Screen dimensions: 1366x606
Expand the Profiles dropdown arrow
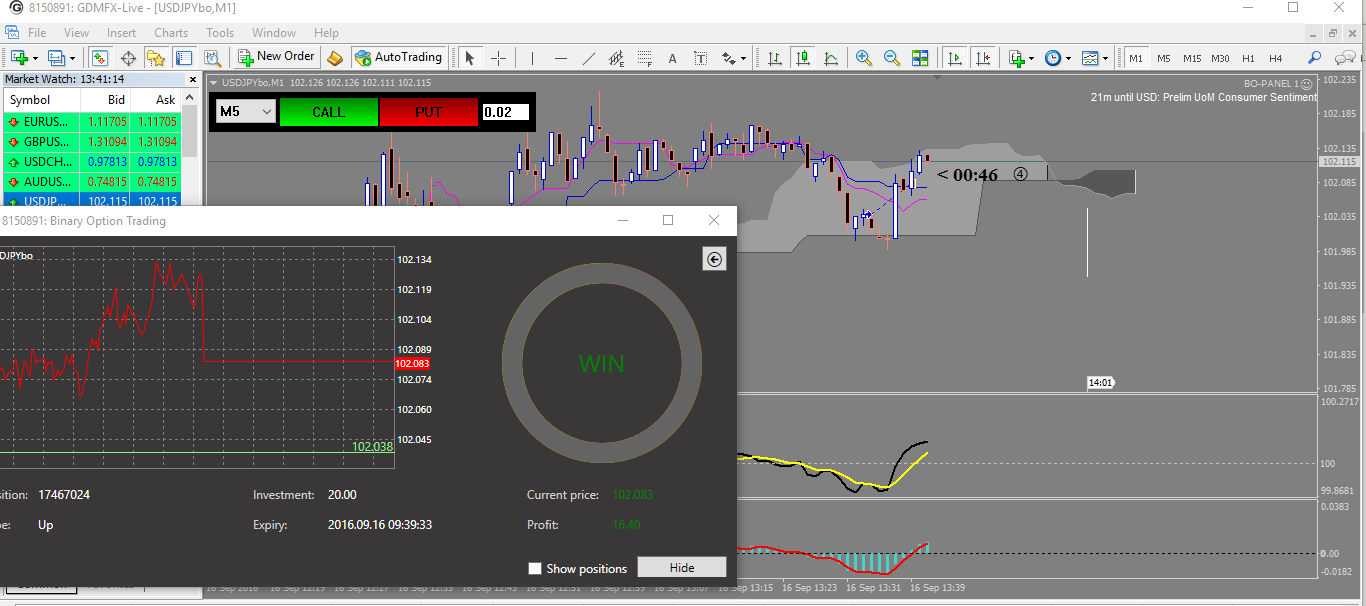coord(72,59)
